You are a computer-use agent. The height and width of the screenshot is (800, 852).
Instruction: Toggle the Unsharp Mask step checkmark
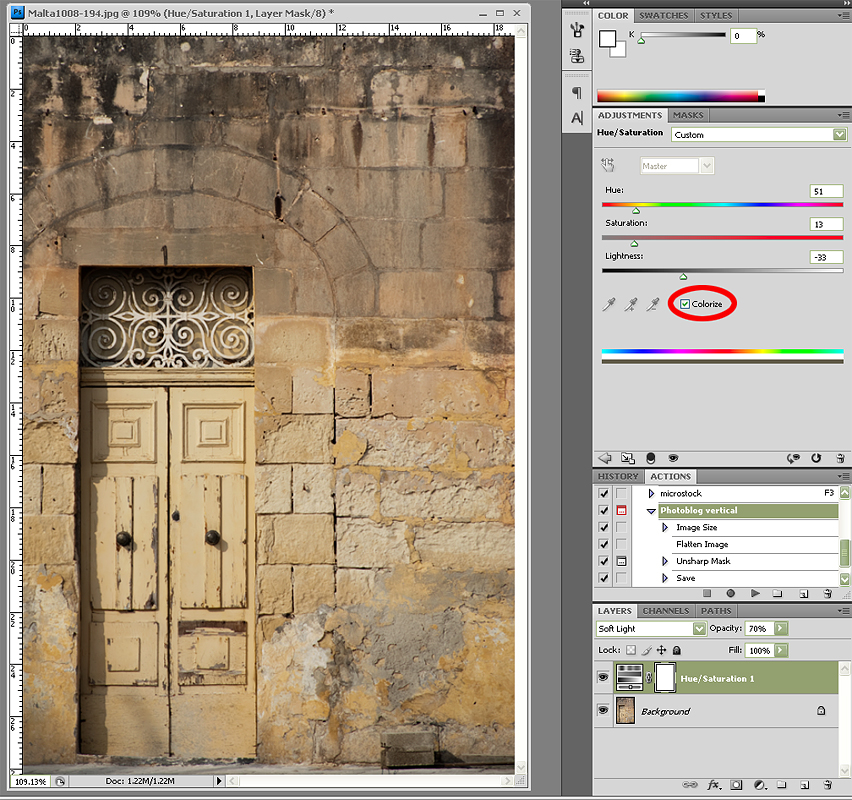[x=603, y=561]
